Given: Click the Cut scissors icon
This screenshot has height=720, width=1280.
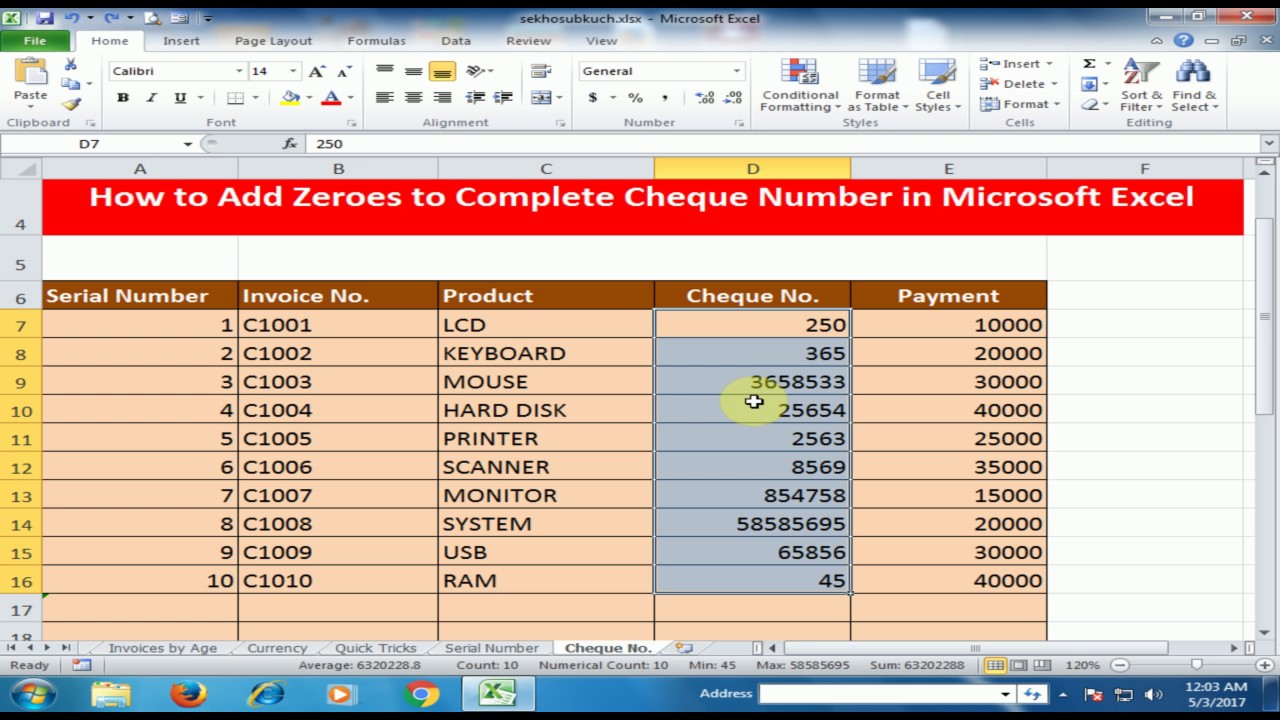Looking at the screenshot, I should 70,64.
